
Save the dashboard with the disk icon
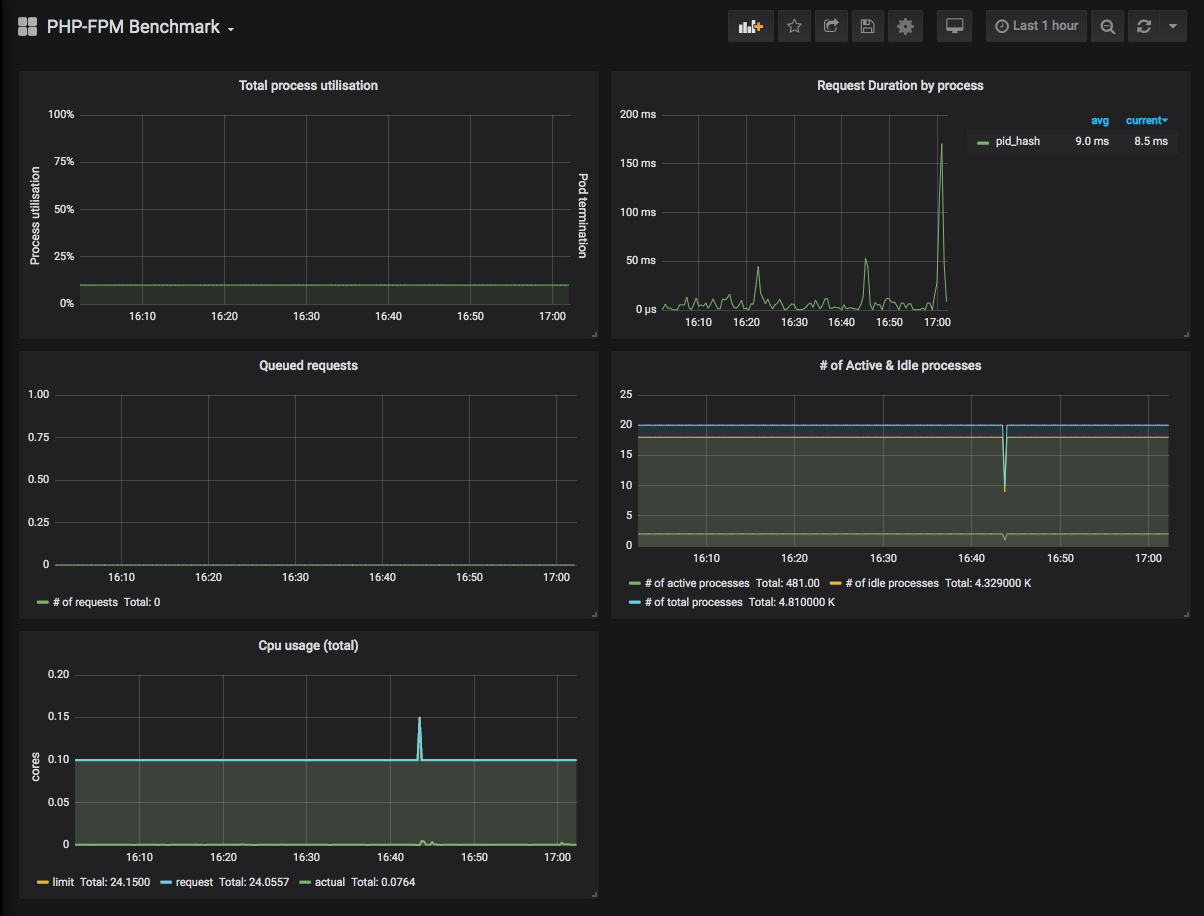(867, 27)
